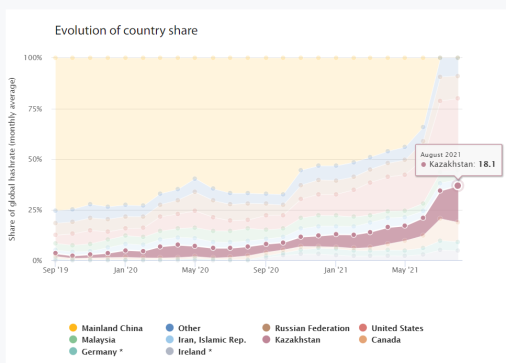Toggle Russian Federation series in legend
Viewport: 506px width, 363px height.
click(x=306, y=328)
